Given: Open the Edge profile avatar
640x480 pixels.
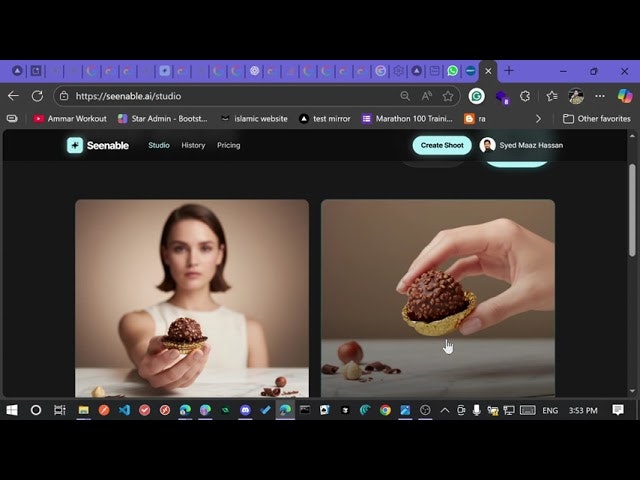Looking at the screenshot, I should point(576,96).
